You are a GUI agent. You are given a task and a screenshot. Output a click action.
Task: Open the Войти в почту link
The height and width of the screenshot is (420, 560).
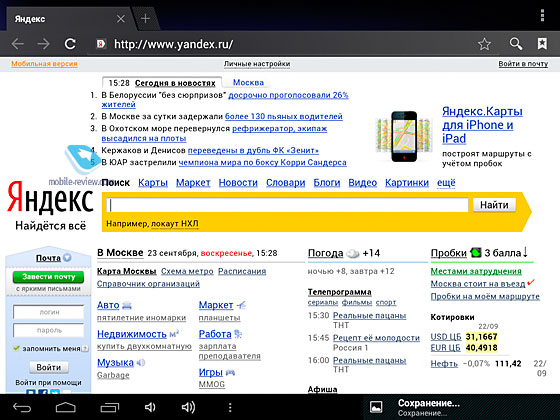pyautogui.click(x=523, y=64)
